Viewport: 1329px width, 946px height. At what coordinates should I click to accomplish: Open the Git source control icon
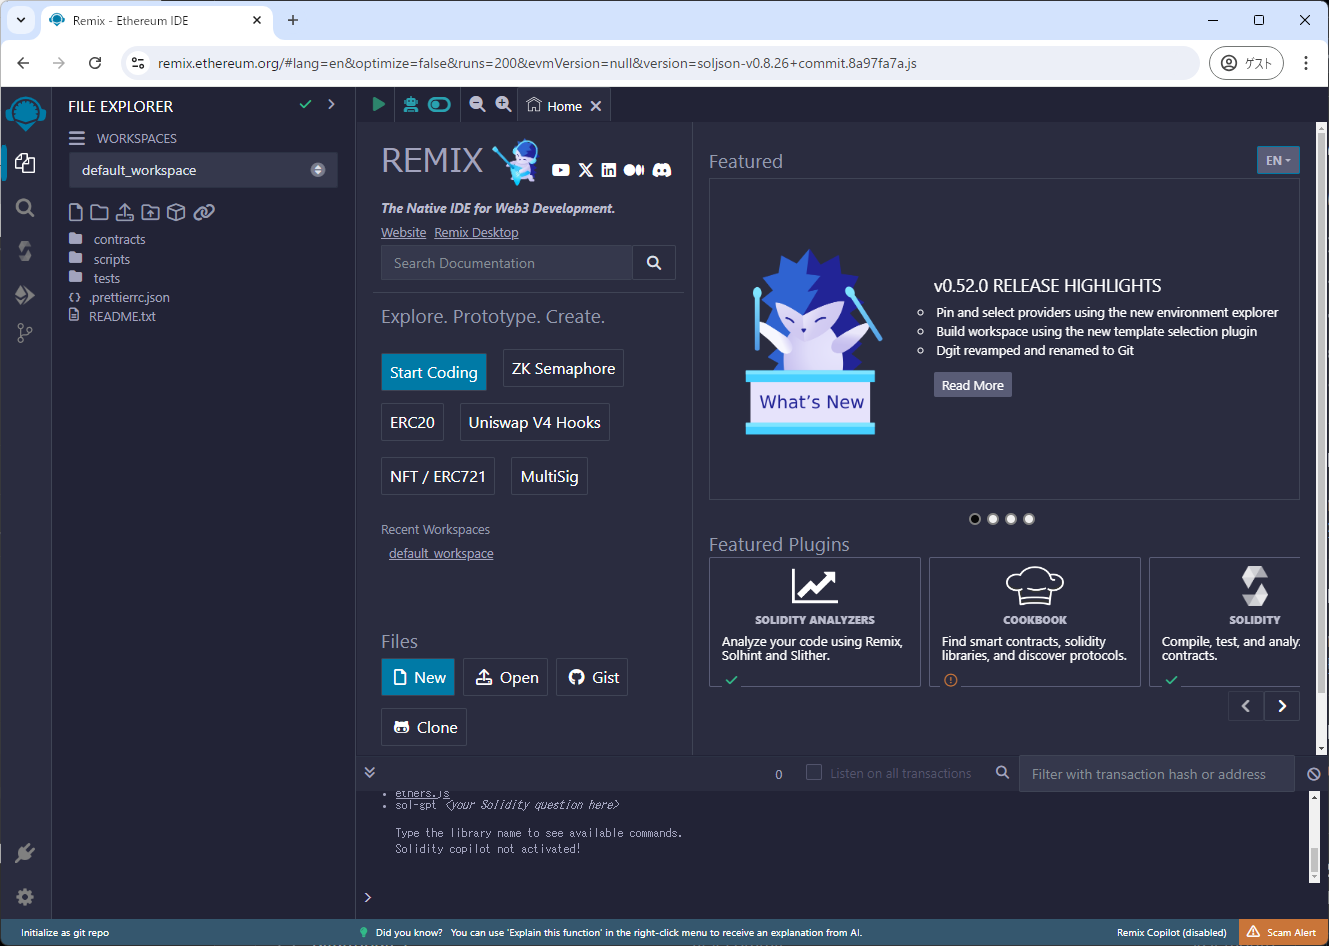tap(25, 333)
